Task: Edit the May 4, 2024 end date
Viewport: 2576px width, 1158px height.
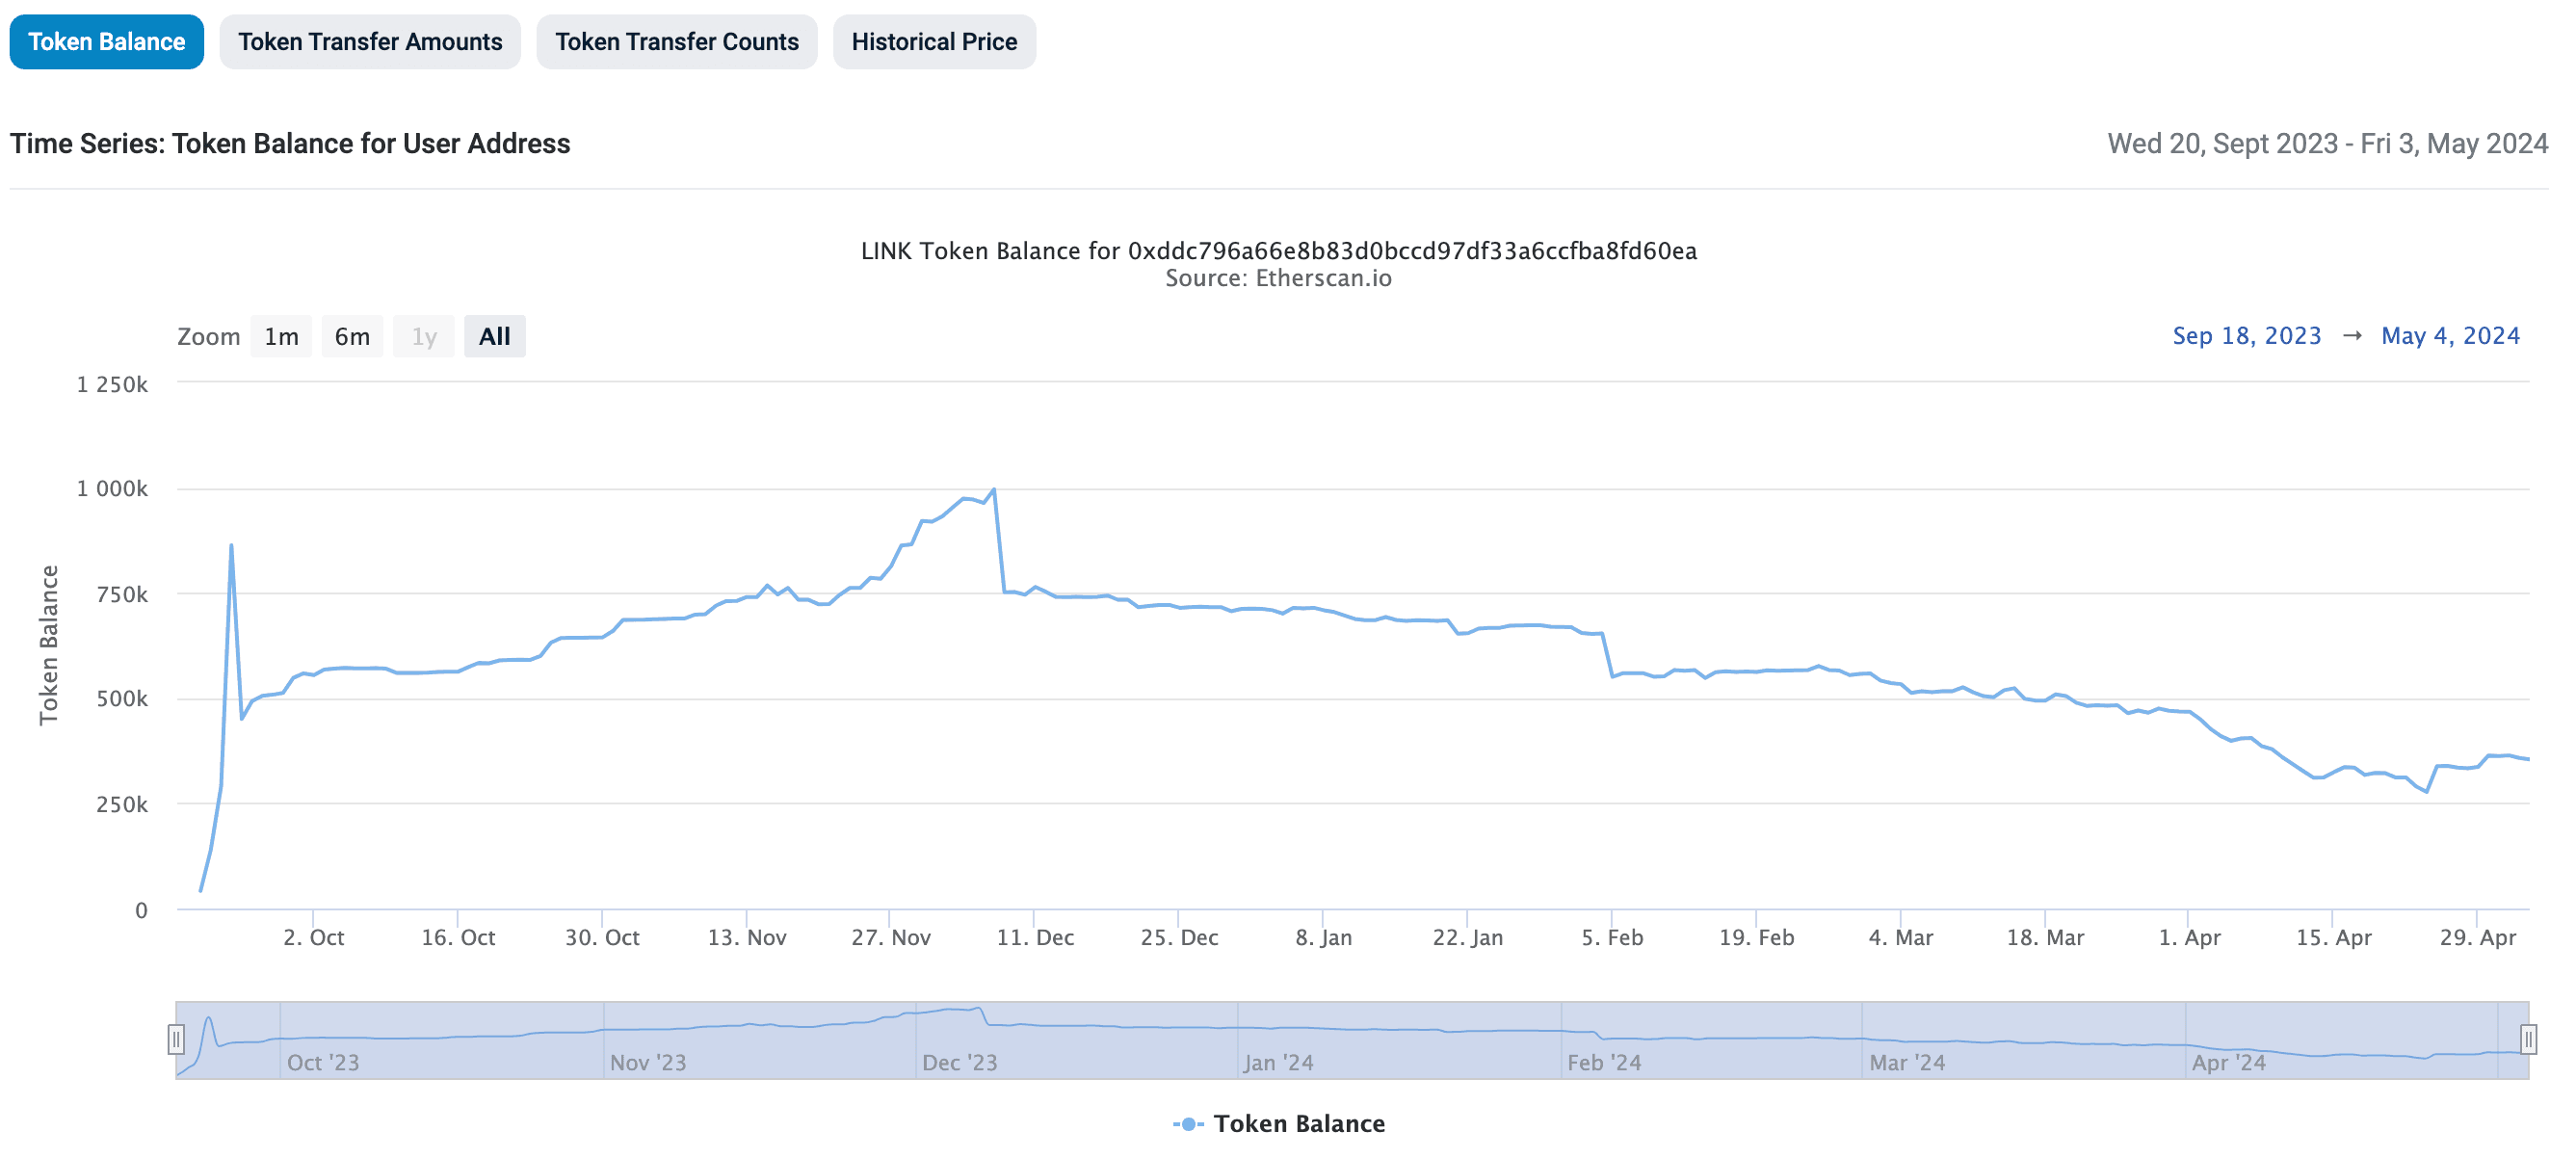Action: (x=2450, y=336)
